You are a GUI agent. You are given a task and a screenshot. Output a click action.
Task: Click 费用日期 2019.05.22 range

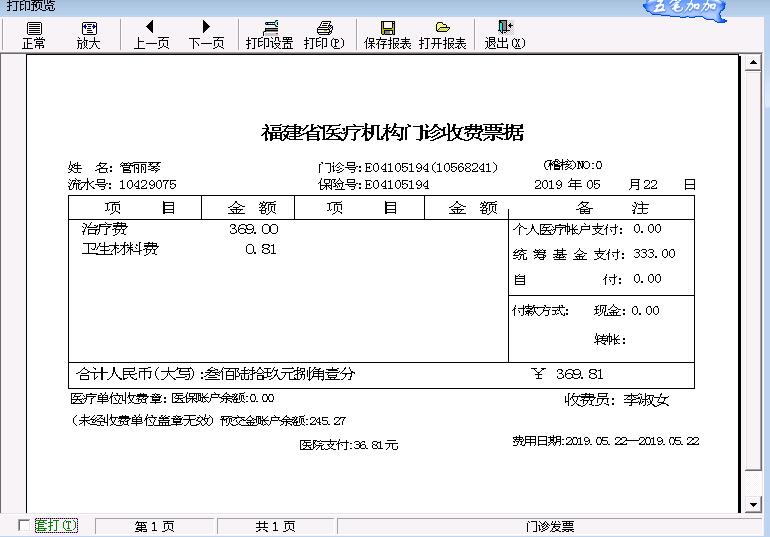(x=605, y=441)
